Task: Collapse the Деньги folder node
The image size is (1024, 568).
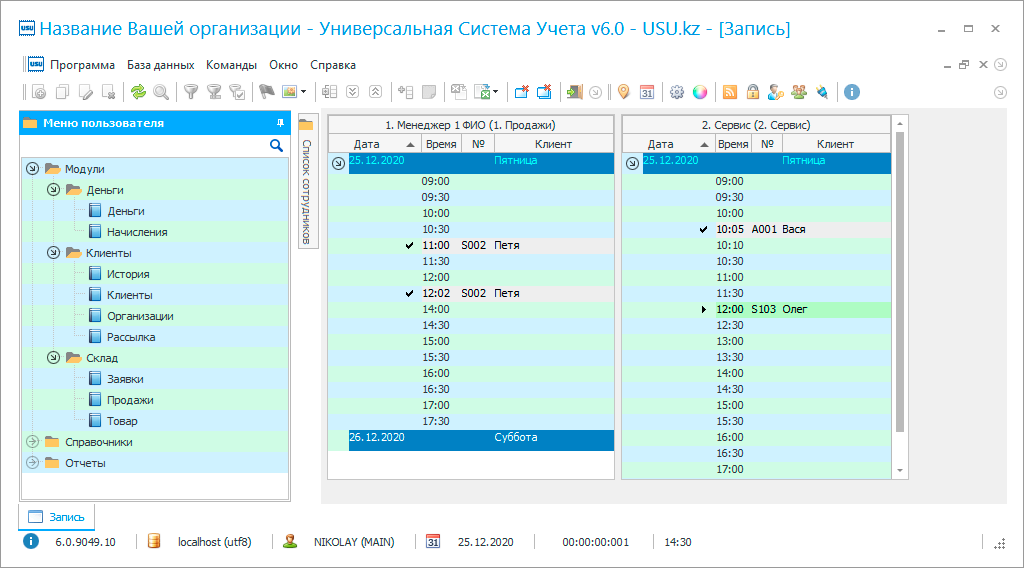Action: pos(54,189)
